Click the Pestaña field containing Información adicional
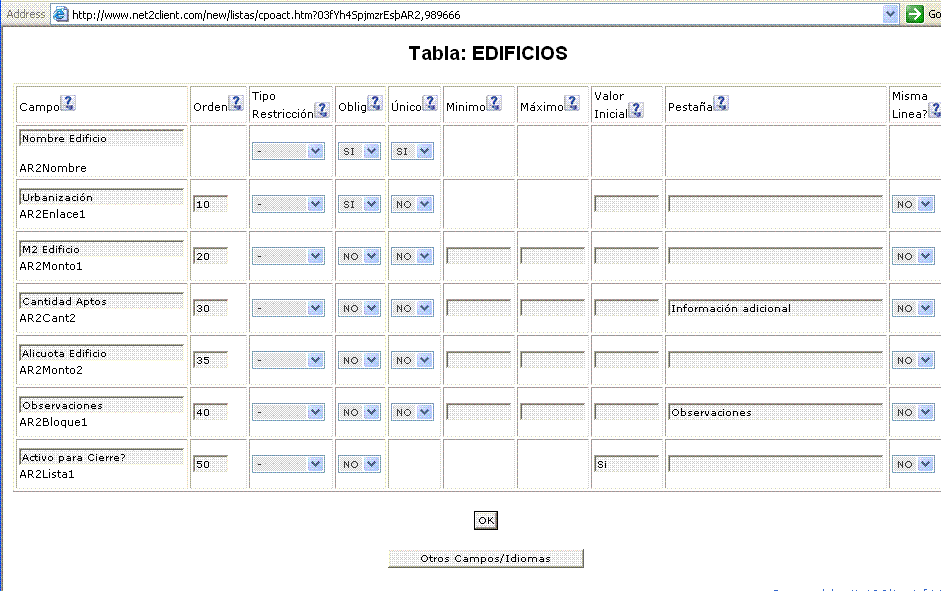Image resolution: width=941 pixels, height=591 pixels. [776, 308]
